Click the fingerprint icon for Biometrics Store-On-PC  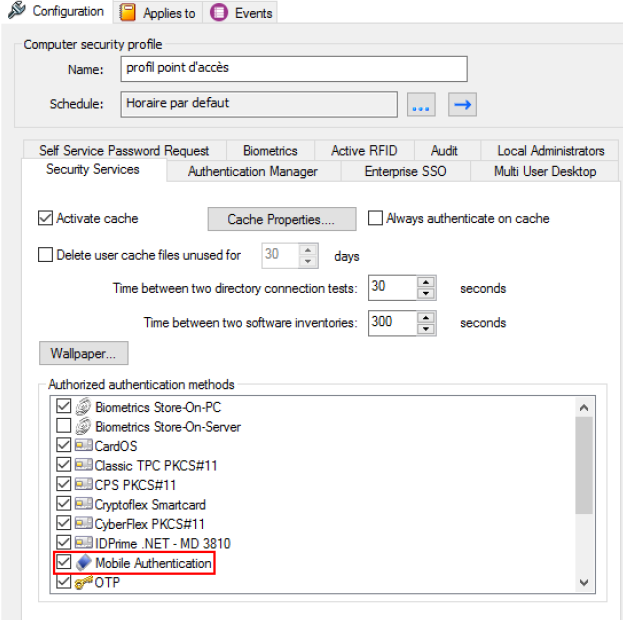point(84,407)
